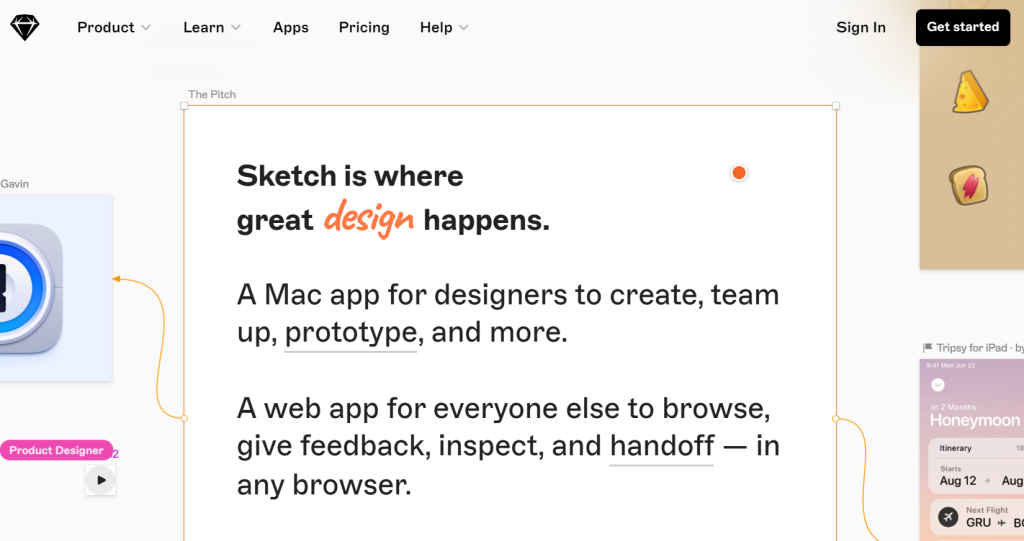Click the round chevron icon in the Tripsy mockup
Viewport: 1024px width, 541px height.
click(937, 384)
